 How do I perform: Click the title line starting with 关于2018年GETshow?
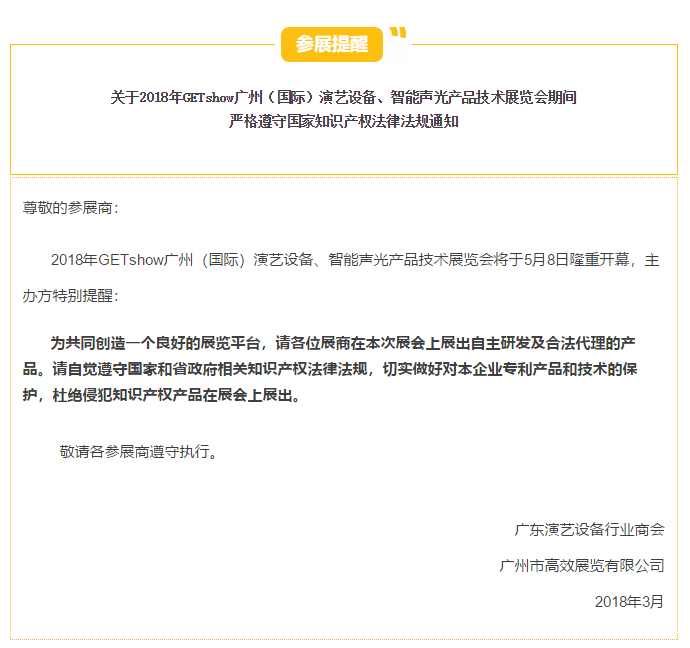(x=343, y=97)
